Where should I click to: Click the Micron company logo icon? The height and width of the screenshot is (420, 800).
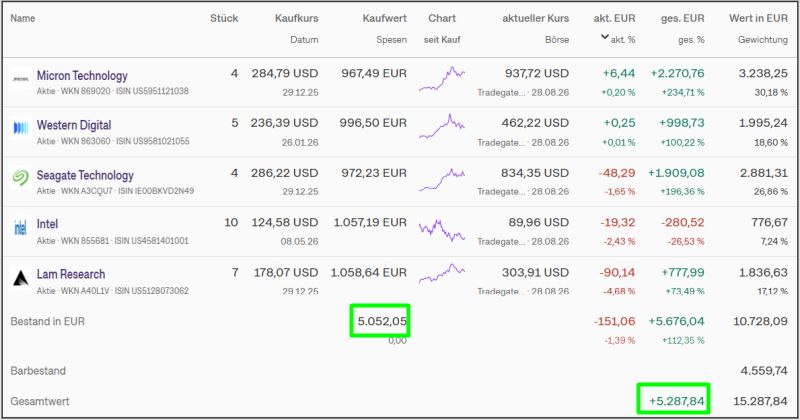coord(20,79)
